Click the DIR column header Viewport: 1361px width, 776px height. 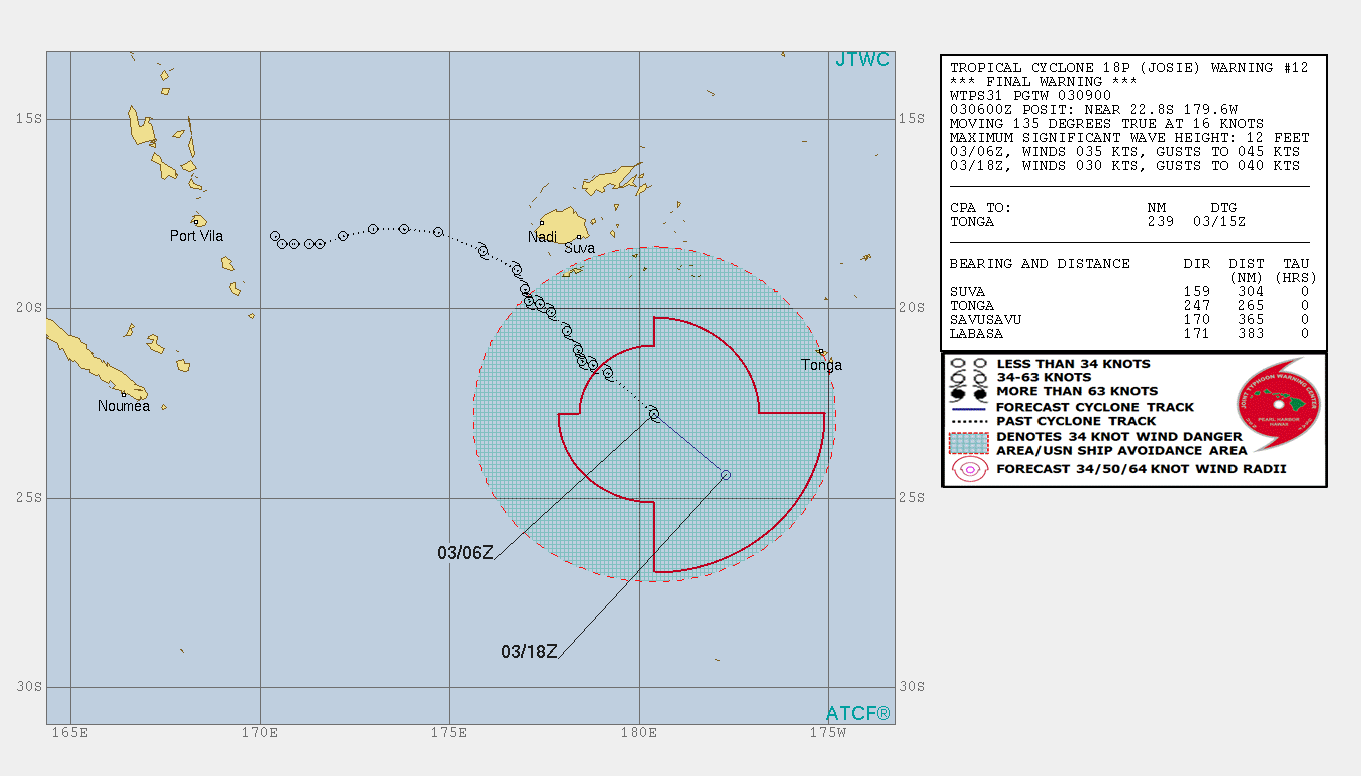[x=1196, y=264]
